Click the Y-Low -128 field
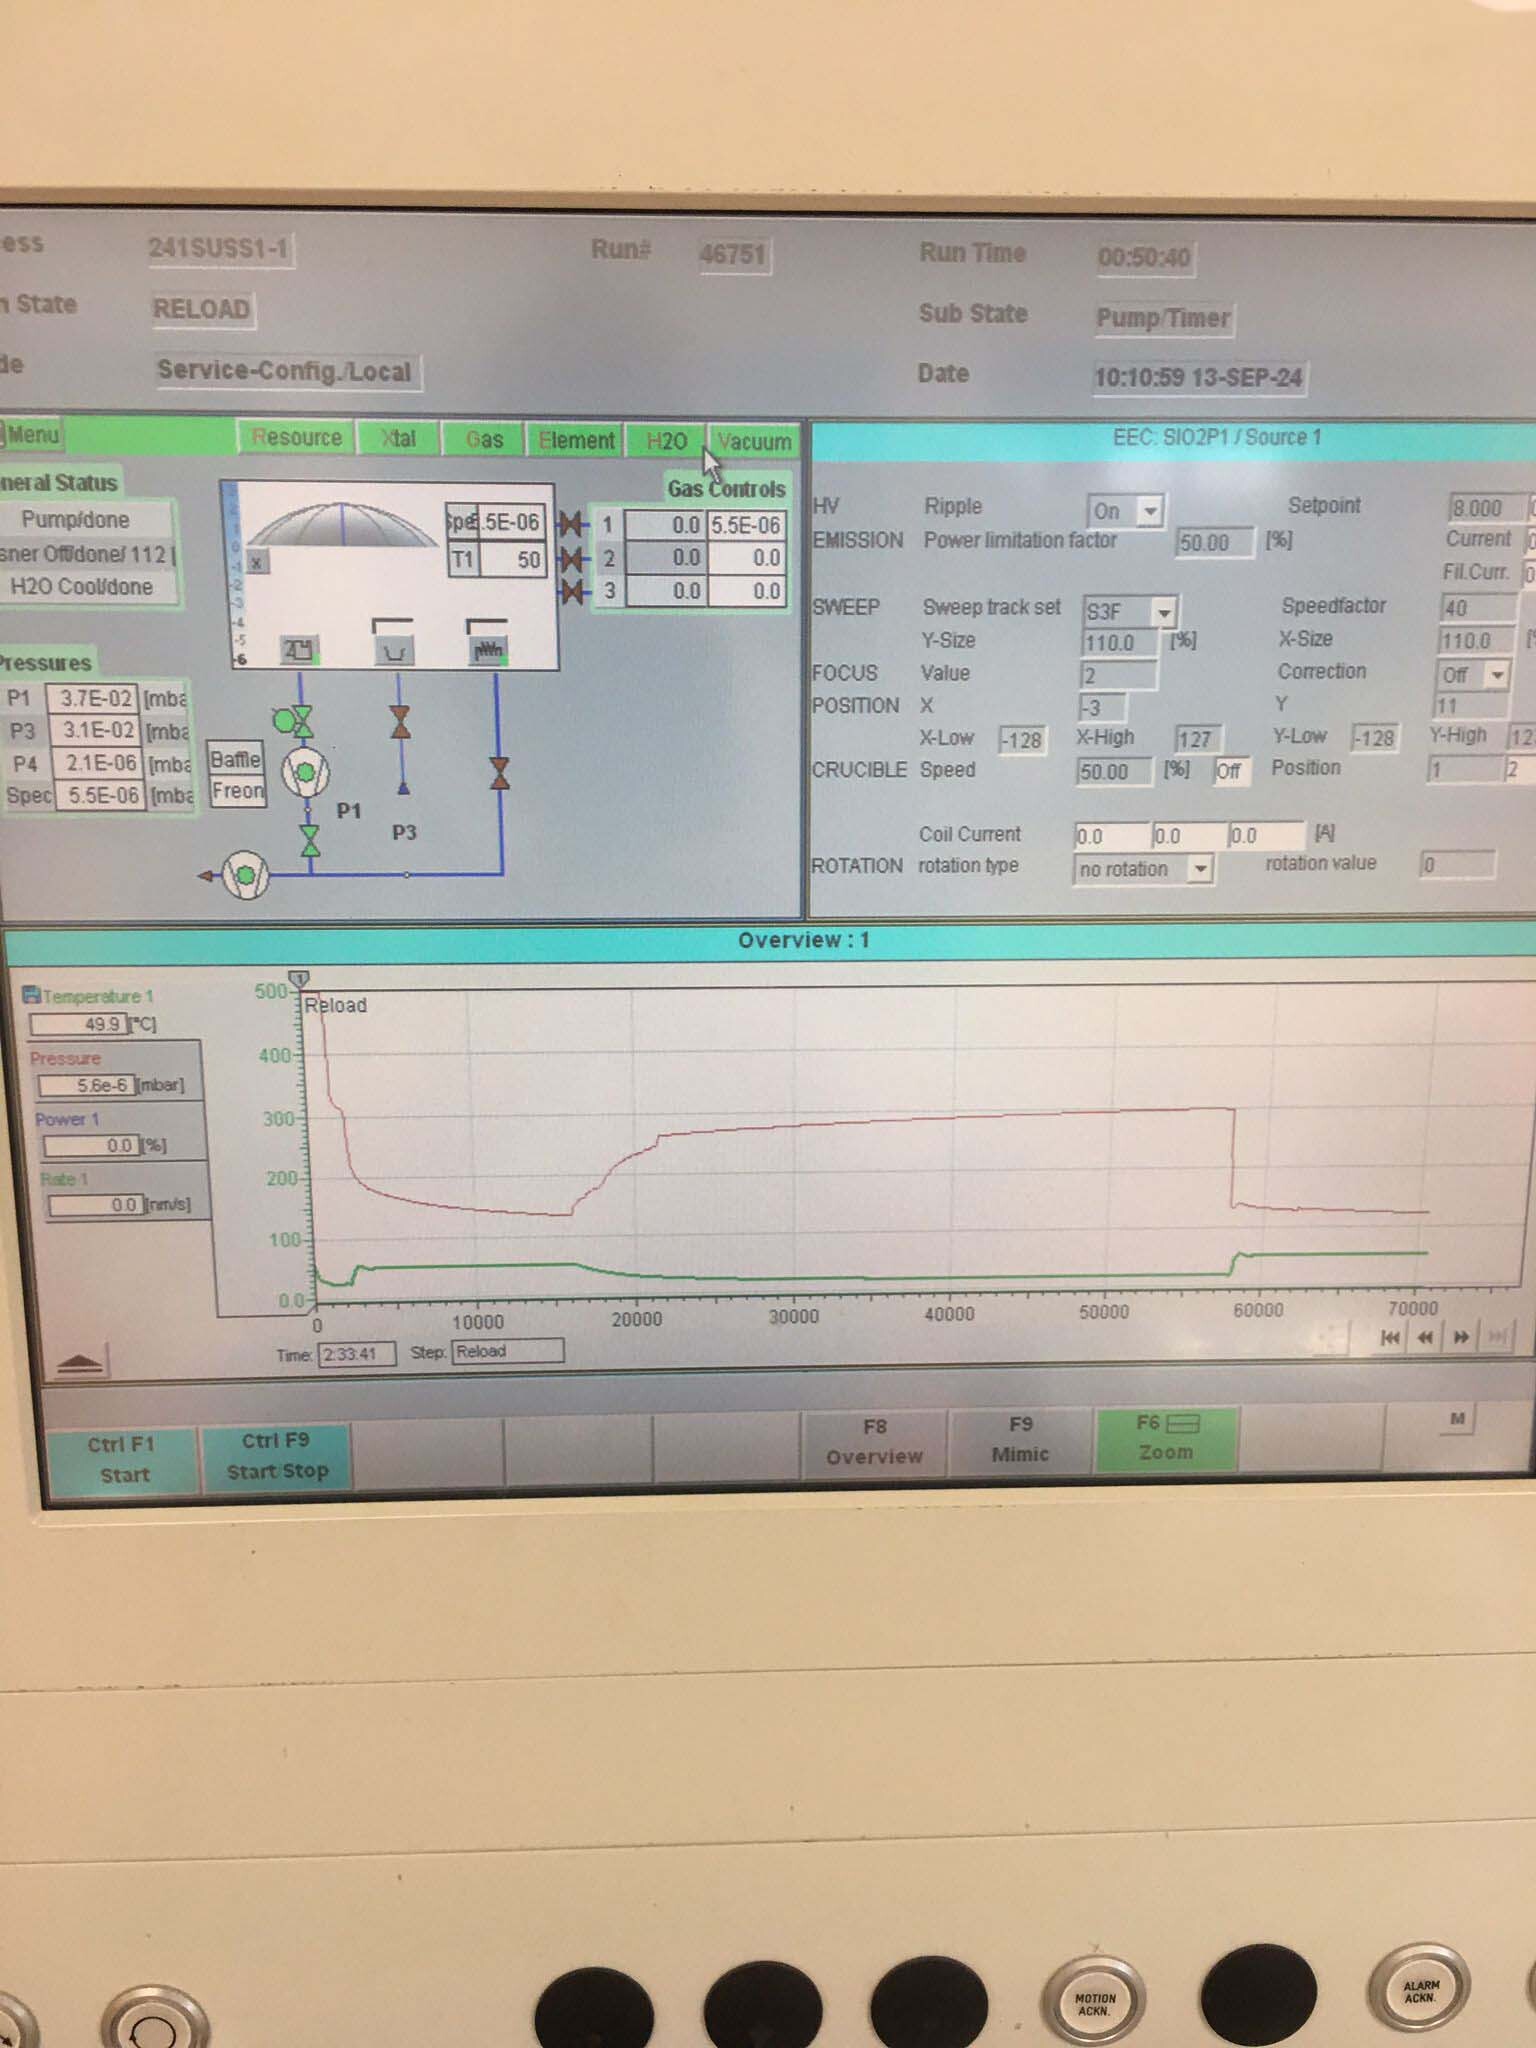This screenshot has width=1536, height=2048. pyautogui.click(x=1375, y=738)
